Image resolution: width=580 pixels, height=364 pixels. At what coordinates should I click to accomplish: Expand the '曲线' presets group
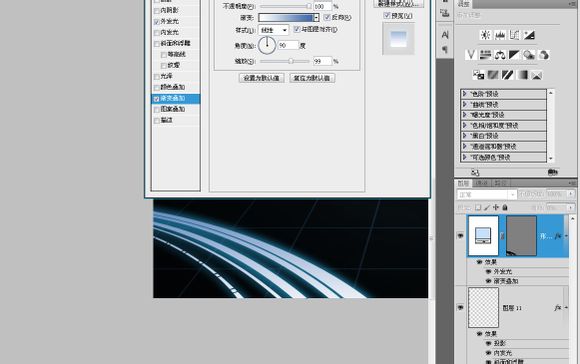(x=465, y=104)
